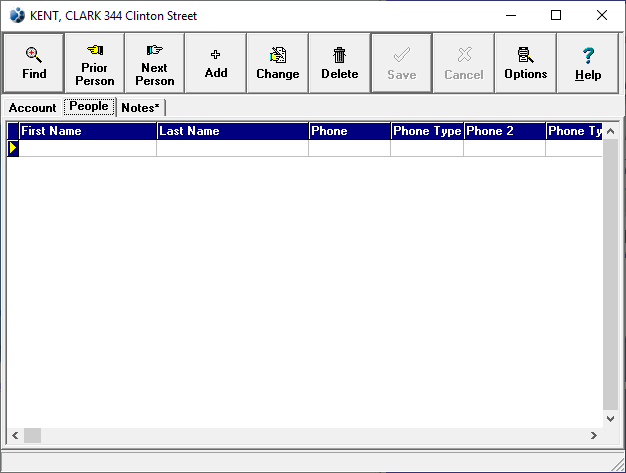Click the empty Last Name cell
The width and height of the screenshot is (626, 473).
click(x=232, y=148)
